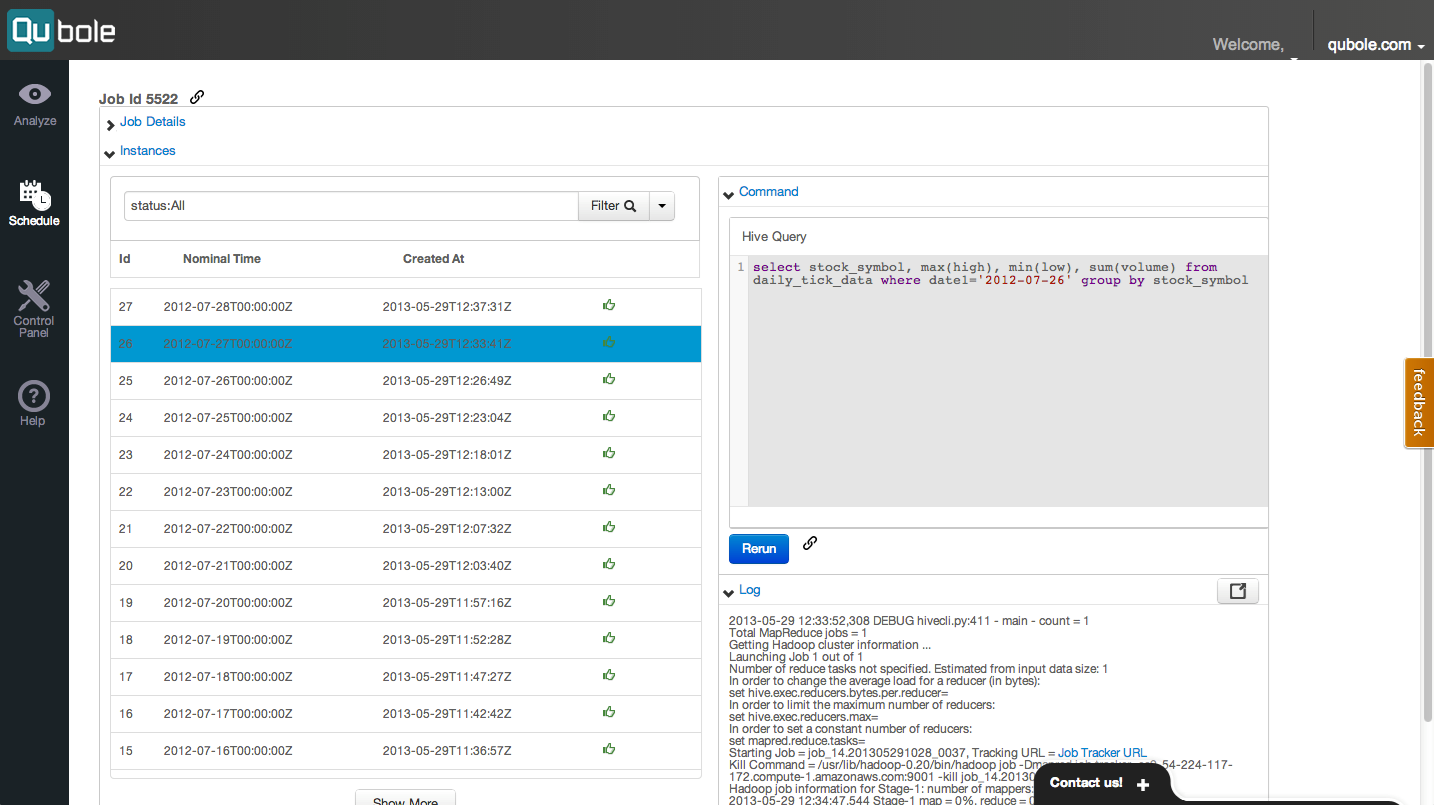Click thumbs-up status icon for instance 27
Image resolution: width=1434 pixels, height=805 pixels.
coord(609,305)
